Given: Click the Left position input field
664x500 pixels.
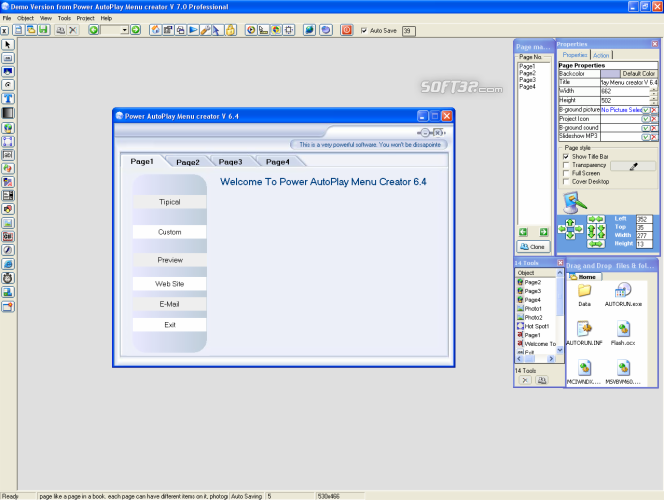Looking at the screenshot, I should [x=644, y=219].
